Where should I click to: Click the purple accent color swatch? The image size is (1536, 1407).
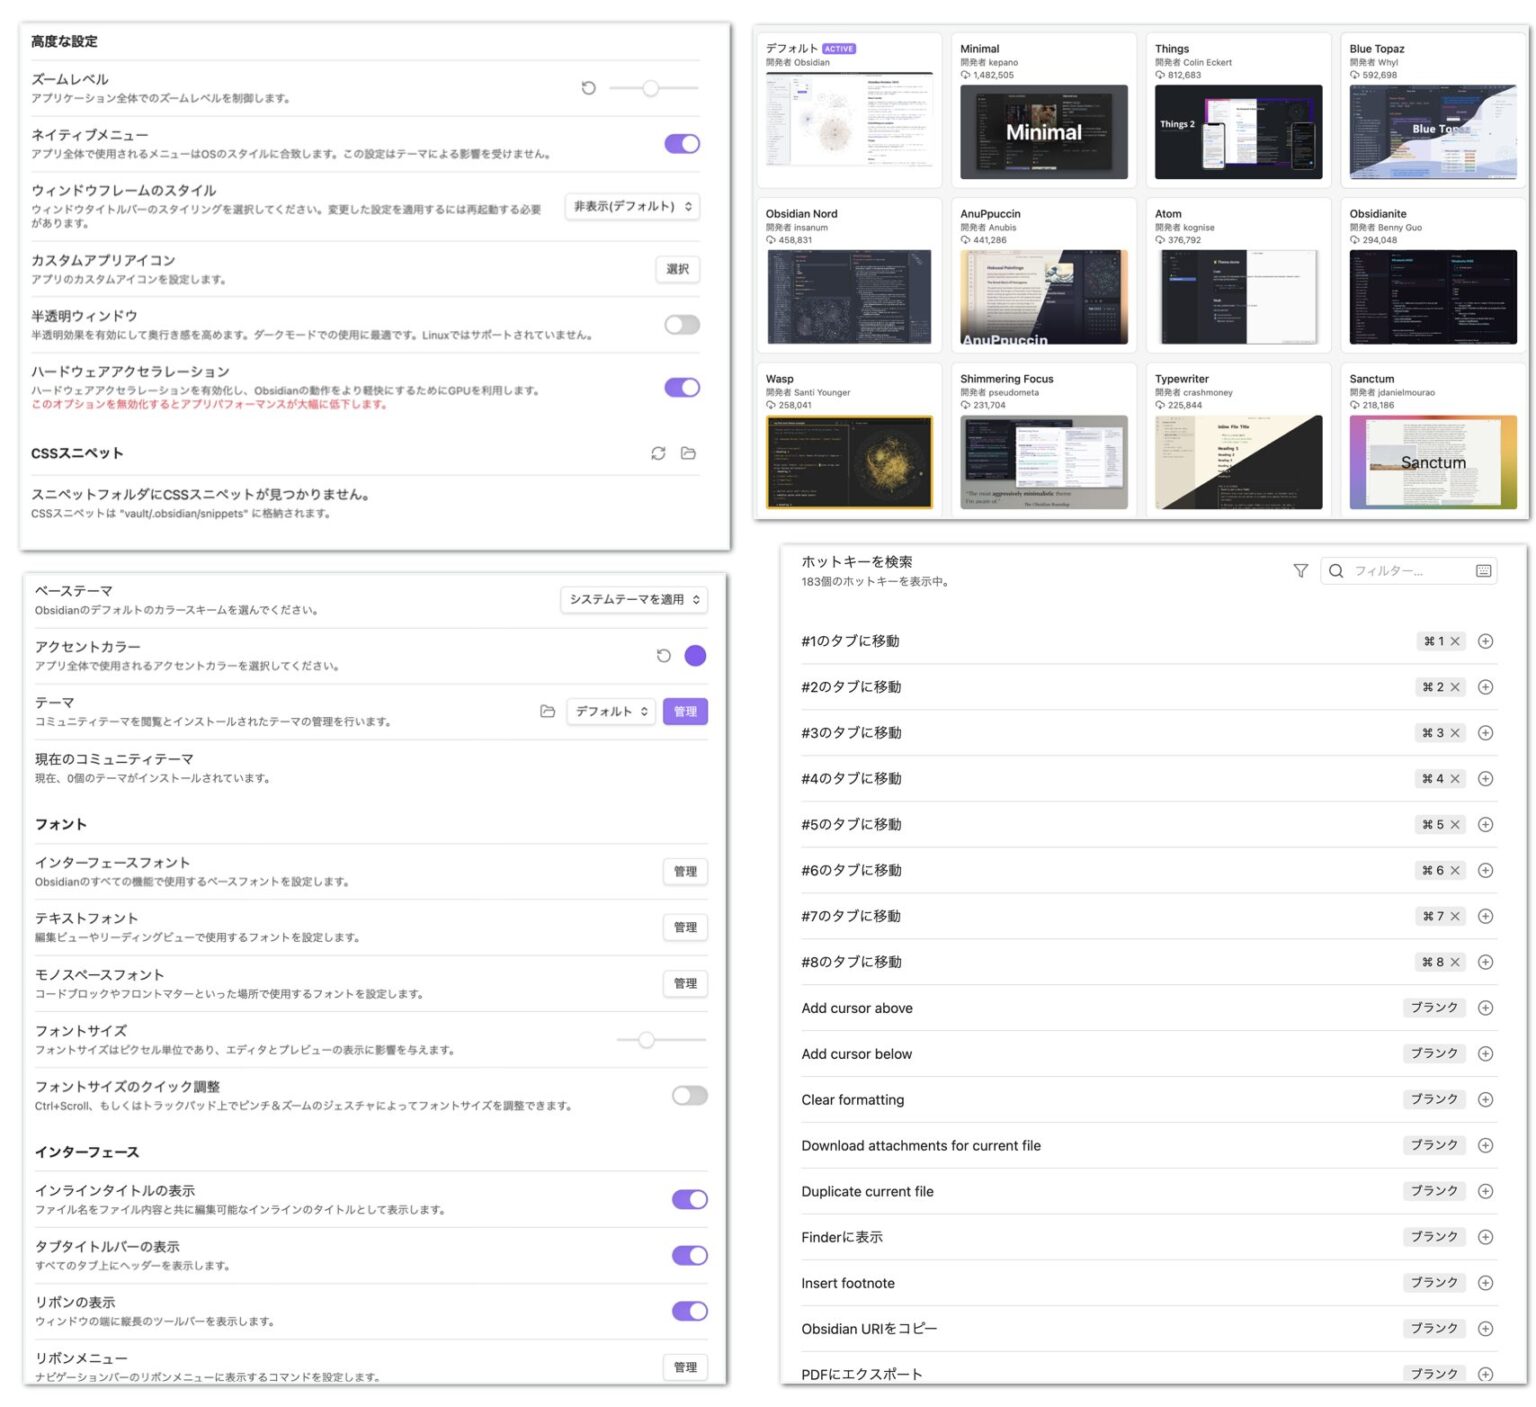[x=695, y=656]
